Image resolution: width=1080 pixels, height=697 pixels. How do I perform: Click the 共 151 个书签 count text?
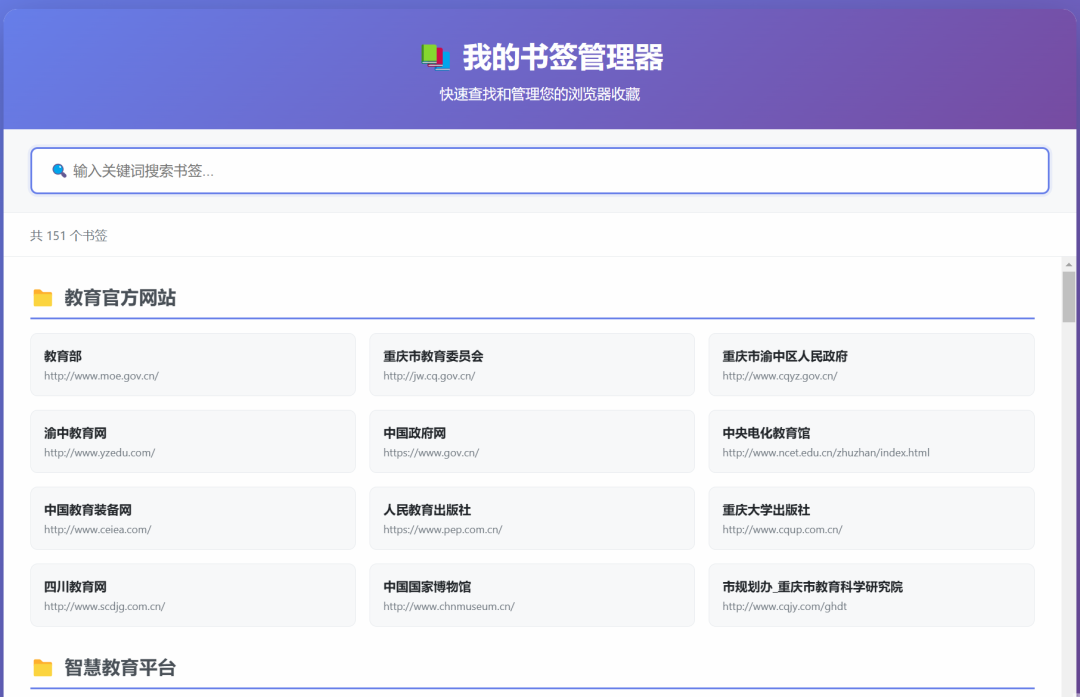[69, 236]
